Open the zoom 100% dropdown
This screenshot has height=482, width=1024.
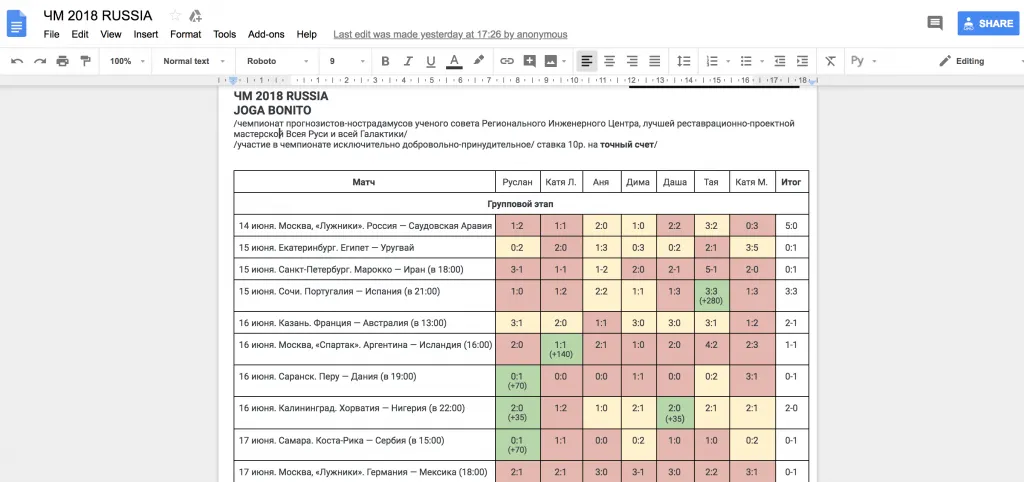coord(125,61)
